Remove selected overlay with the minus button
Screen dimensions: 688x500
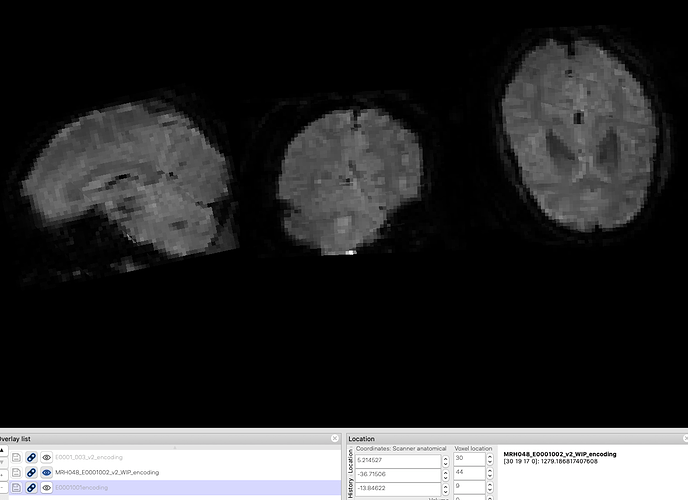point(3,487)
